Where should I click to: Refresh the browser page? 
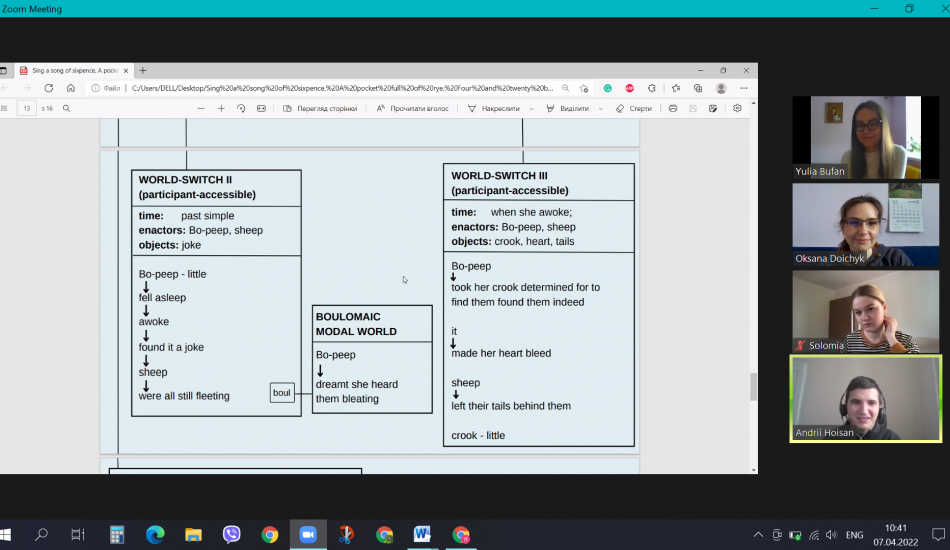click(49, 88)
